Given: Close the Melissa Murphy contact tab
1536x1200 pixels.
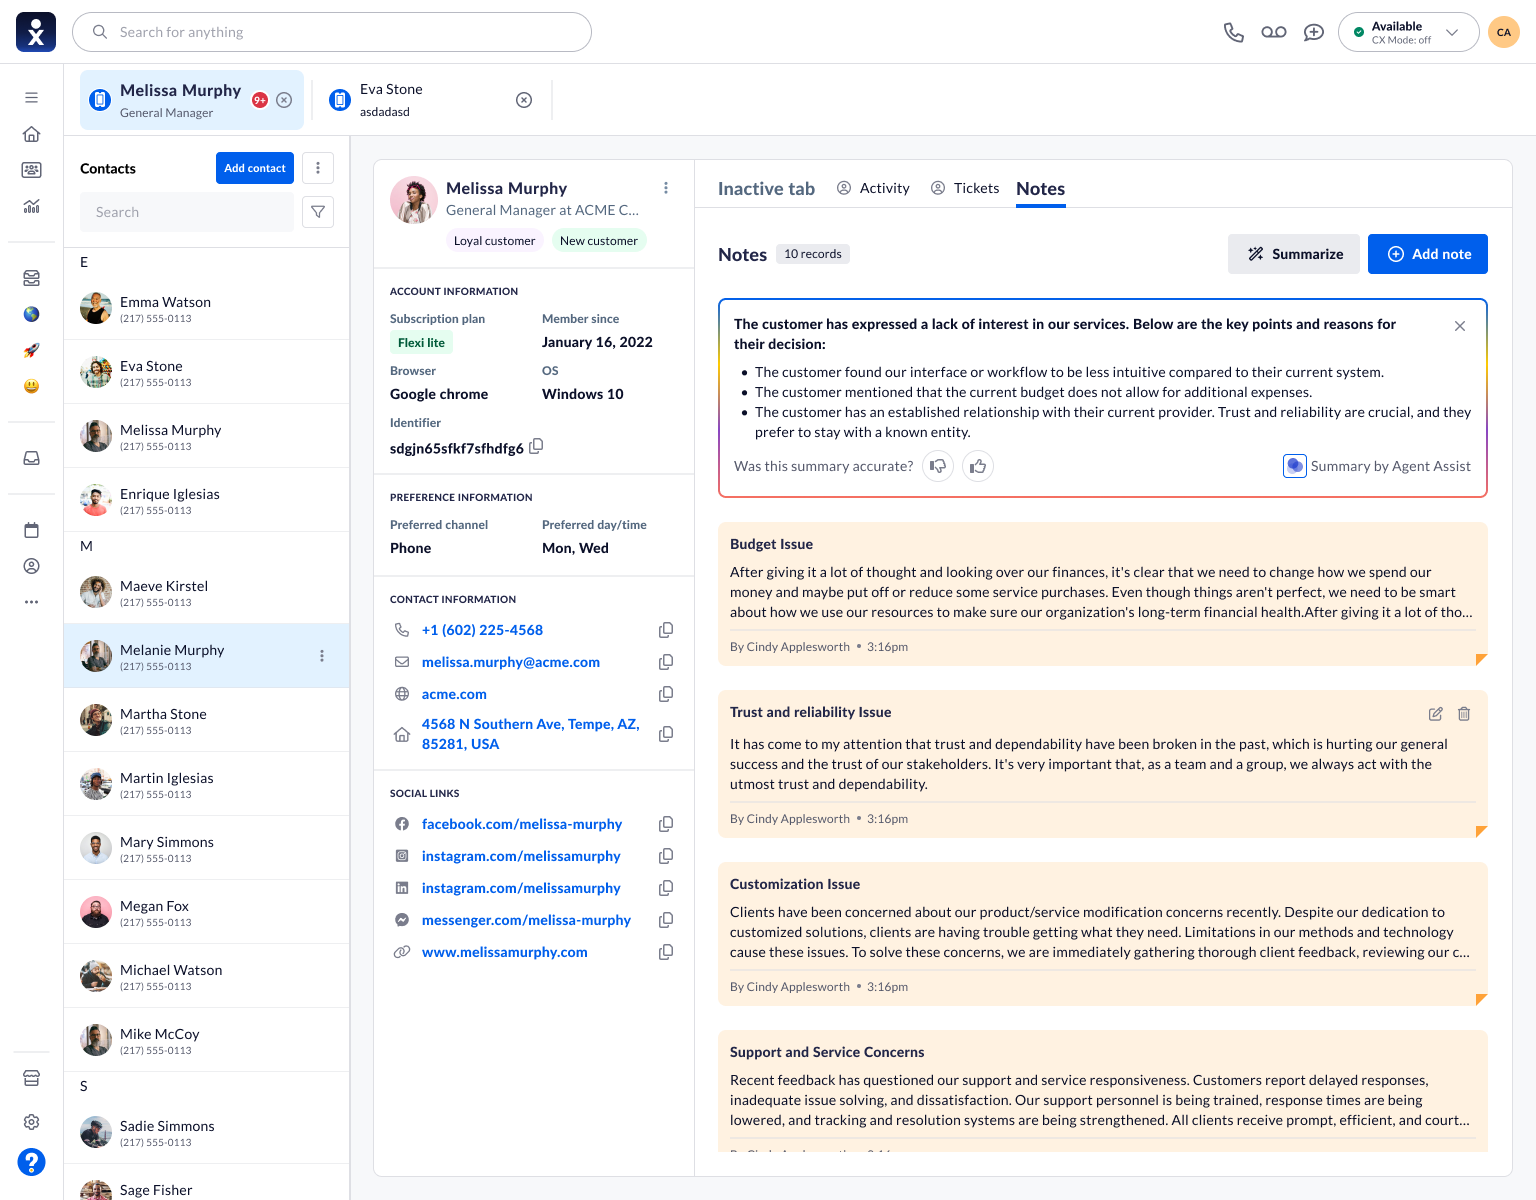Looking at the screenshot, I should [284, 100].
